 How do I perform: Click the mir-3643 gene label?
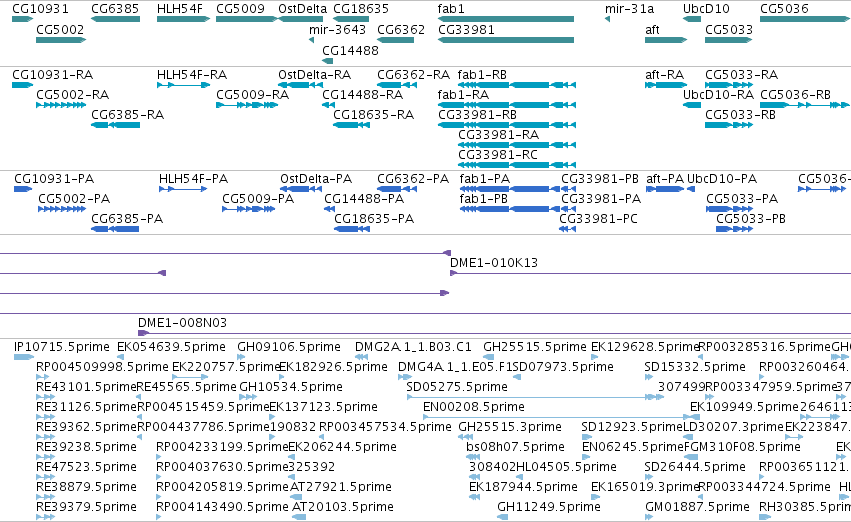click(337, 29)
